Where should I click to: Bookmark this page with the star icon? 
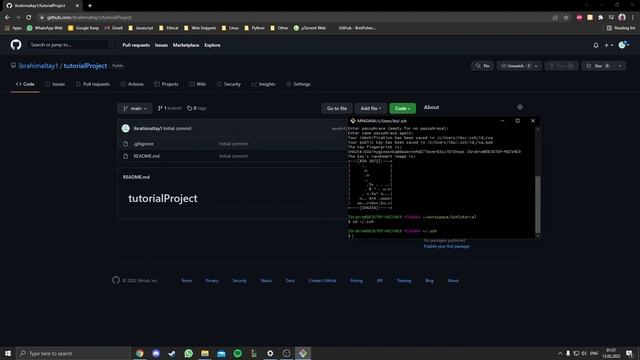566,18
